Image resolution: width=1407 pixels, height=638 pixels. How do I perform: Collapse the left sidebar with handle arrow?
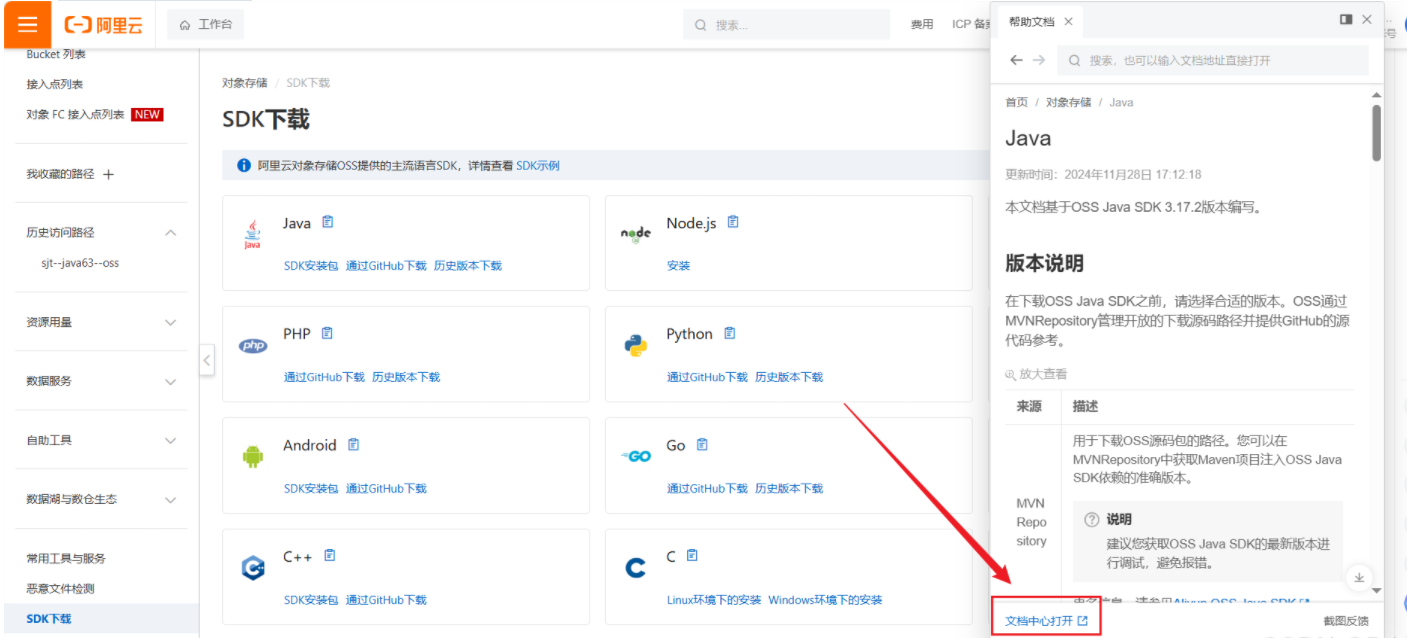click(x=207, y=360)
